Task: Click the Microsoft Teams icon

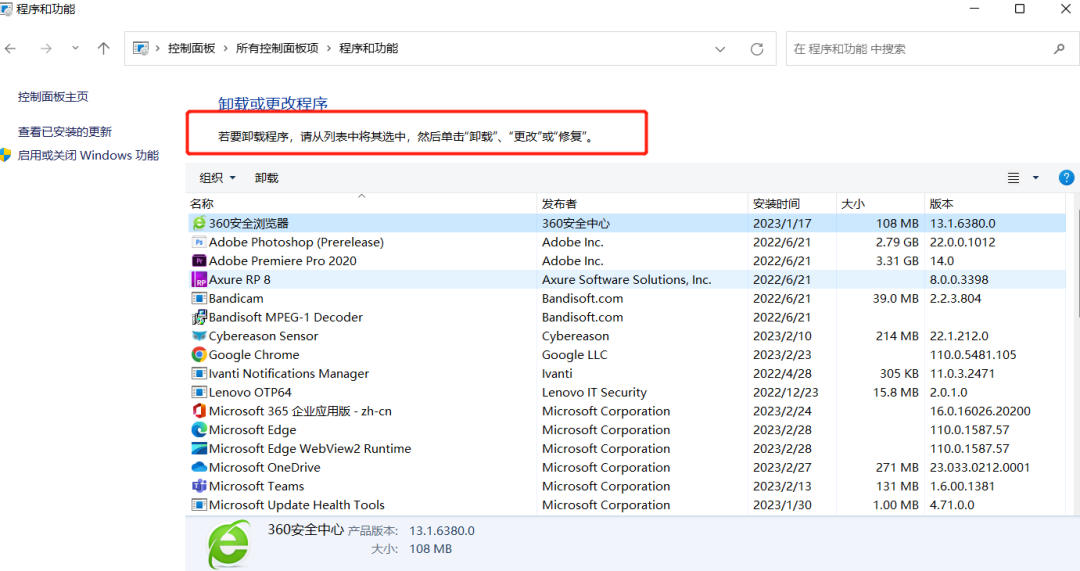Action: [x=198, y=486]
